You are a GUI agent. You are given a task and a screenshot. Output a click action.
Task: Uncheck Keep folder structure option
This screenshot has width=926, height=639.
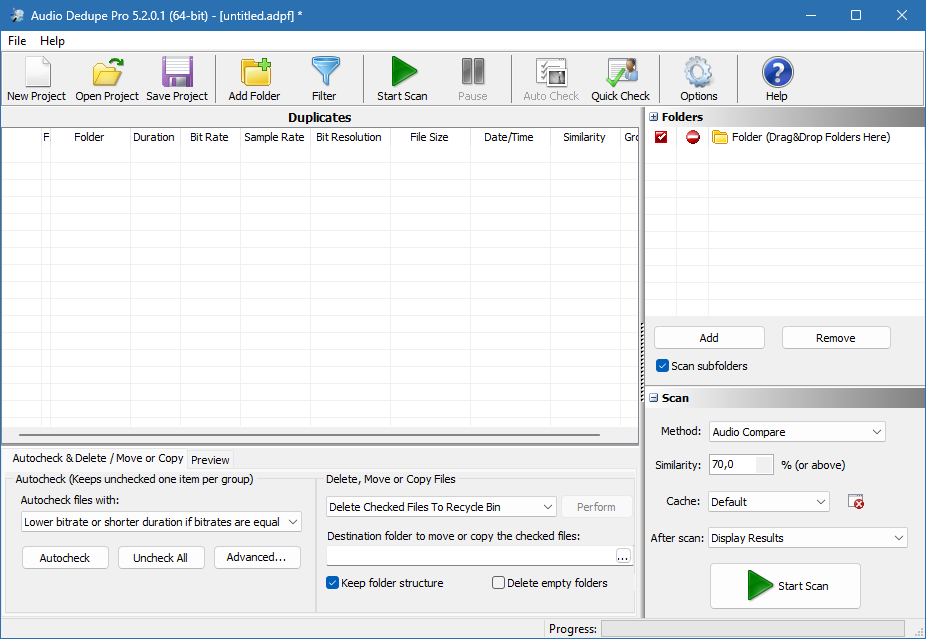(333, 583)
